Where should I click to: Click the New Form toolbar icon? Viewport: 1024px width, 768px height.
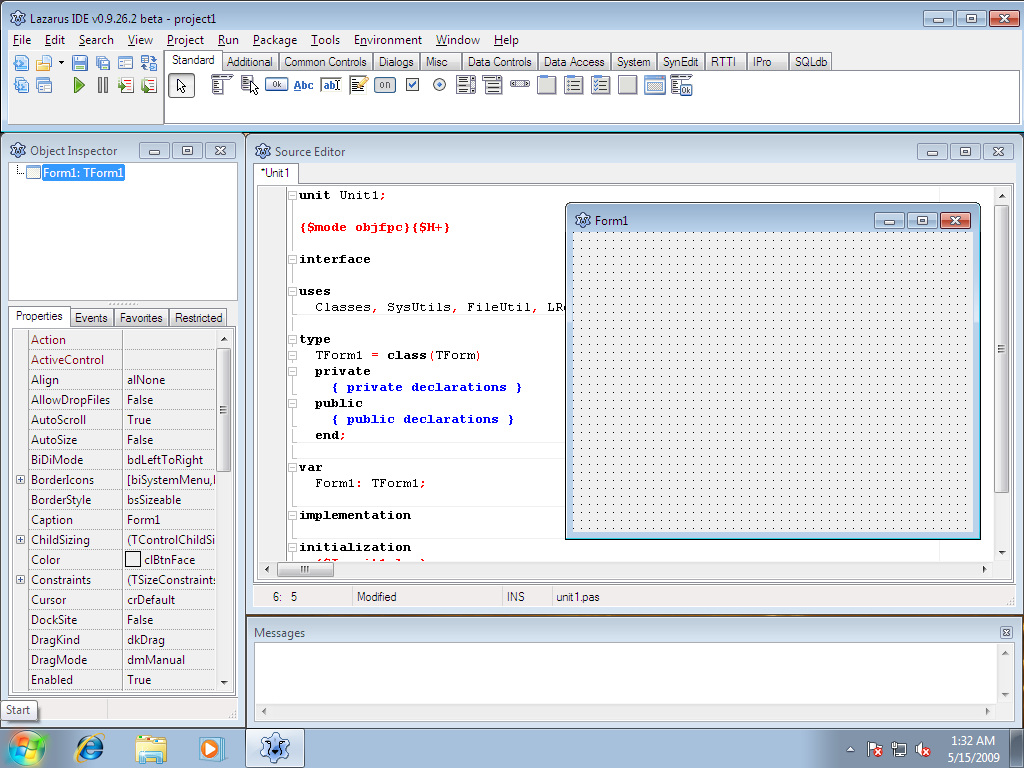tap(125, 63)
